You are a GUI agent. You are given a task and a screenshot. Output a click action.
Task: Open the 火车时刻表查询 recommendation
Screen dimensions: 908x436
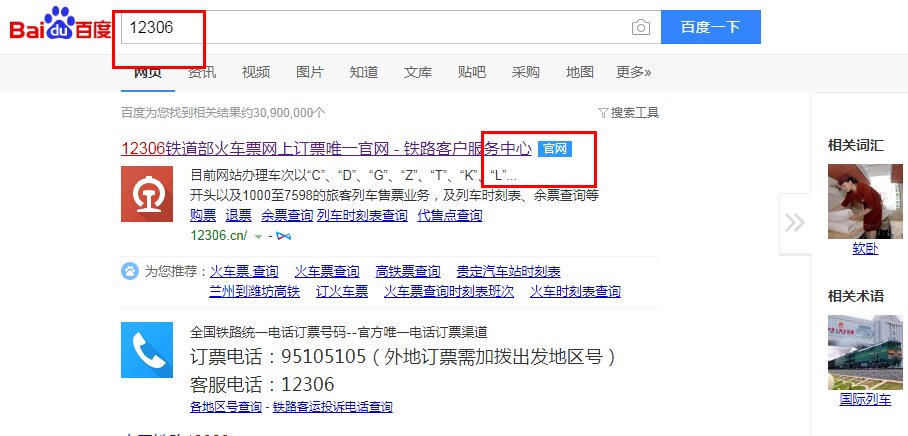coord(576,291)
